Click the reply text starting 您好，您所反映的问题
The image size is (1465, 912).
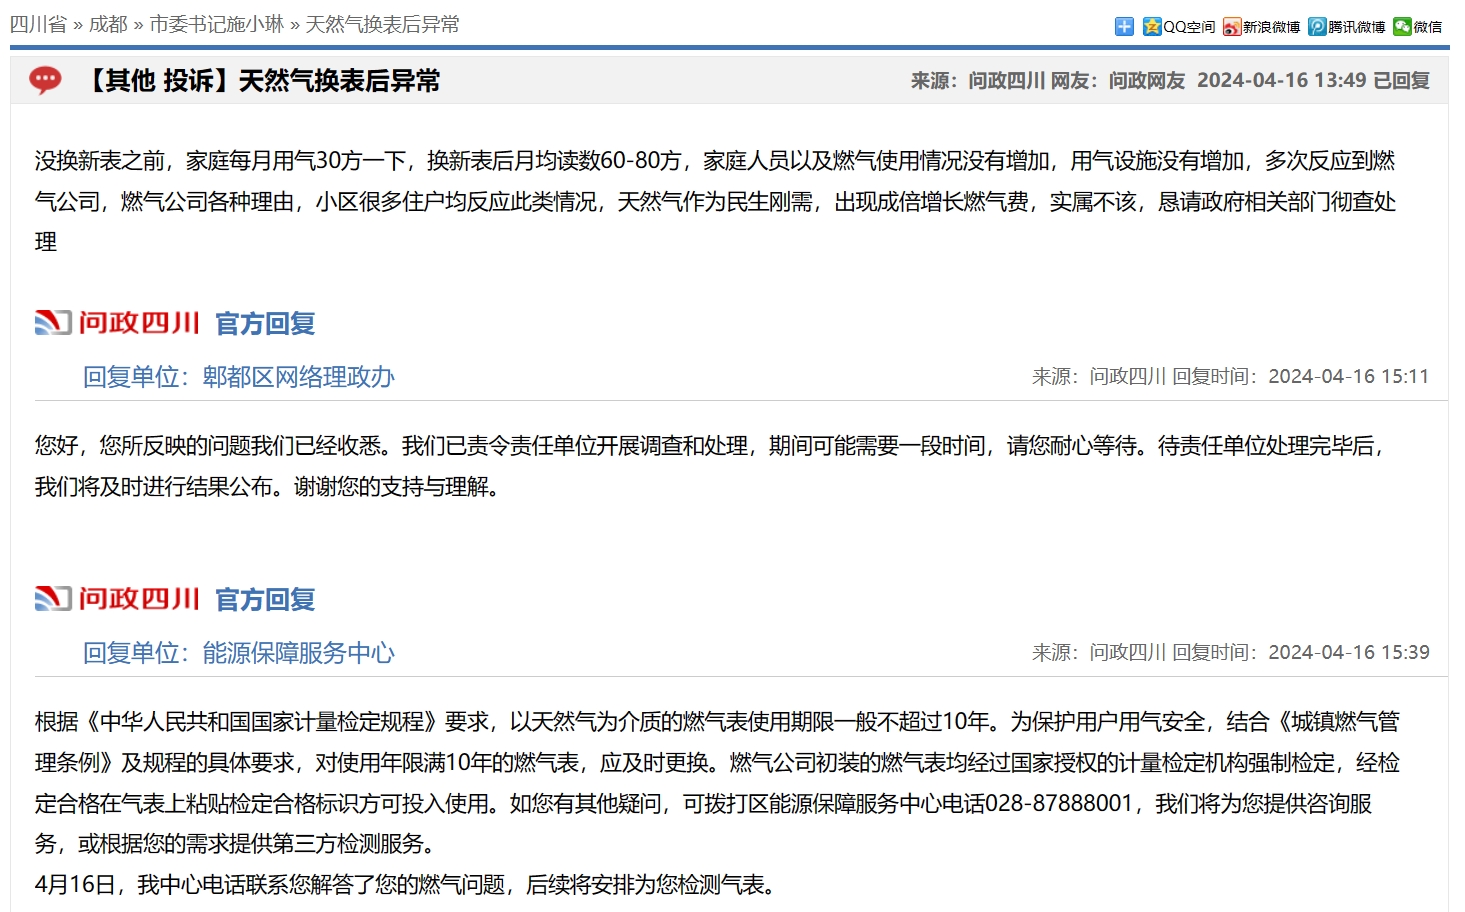(x=710, y=466)
